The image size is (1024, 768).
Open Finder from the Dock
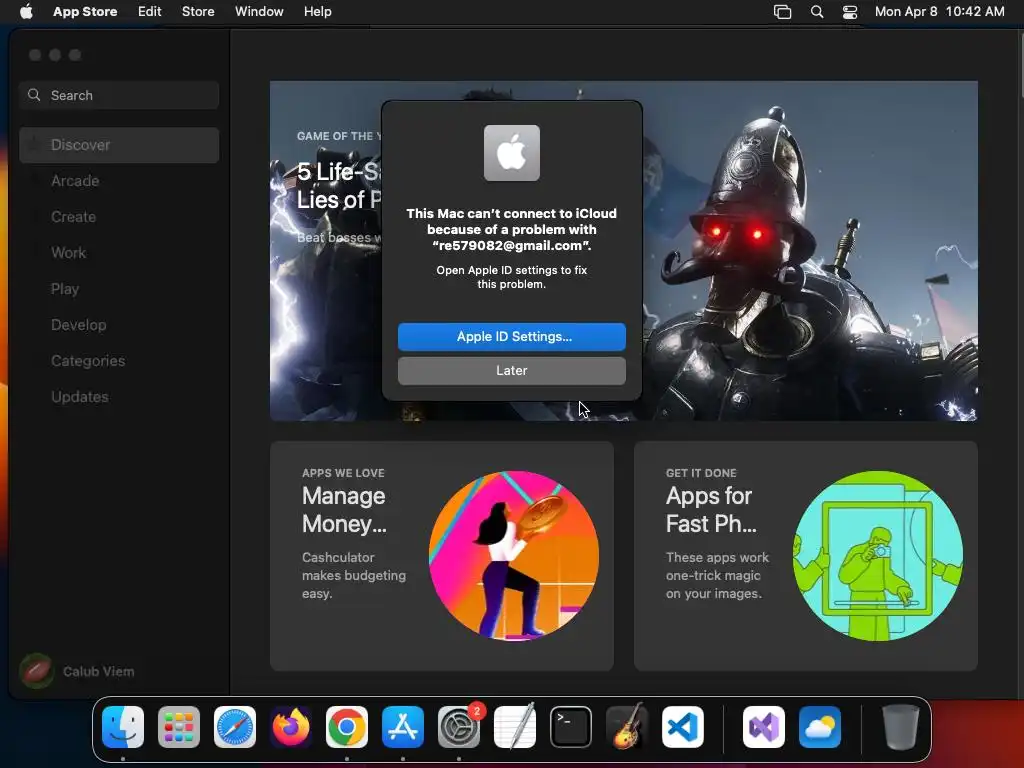click(123, 727)
